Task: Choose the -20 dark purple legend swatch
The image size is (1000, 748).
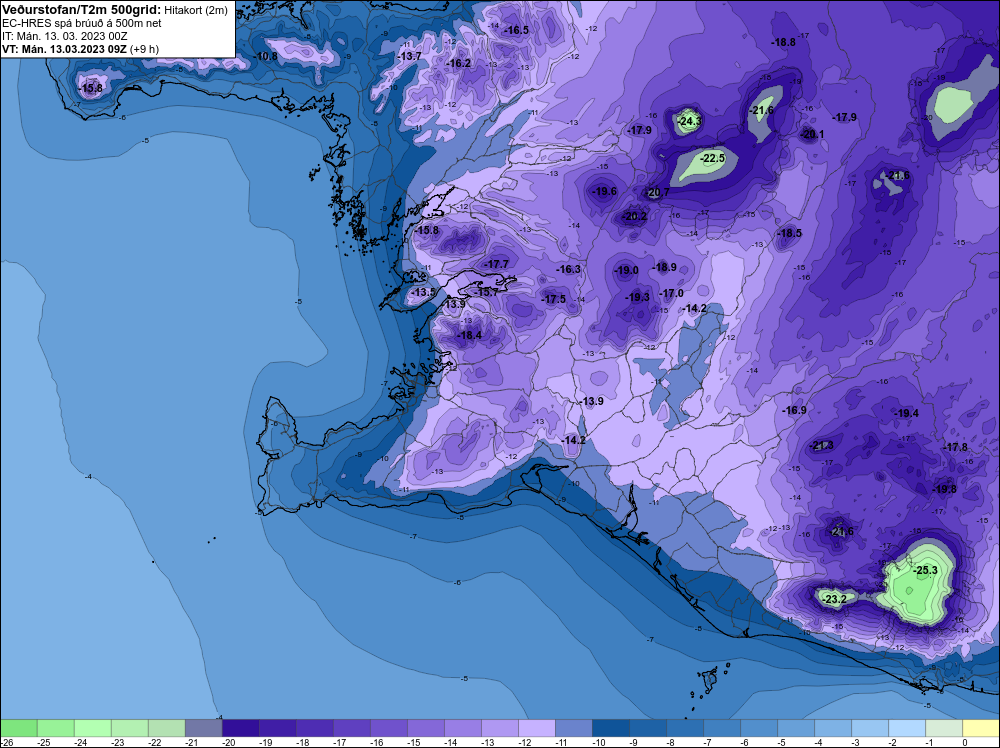Action: pyautogui.click(x=240, y=728)
